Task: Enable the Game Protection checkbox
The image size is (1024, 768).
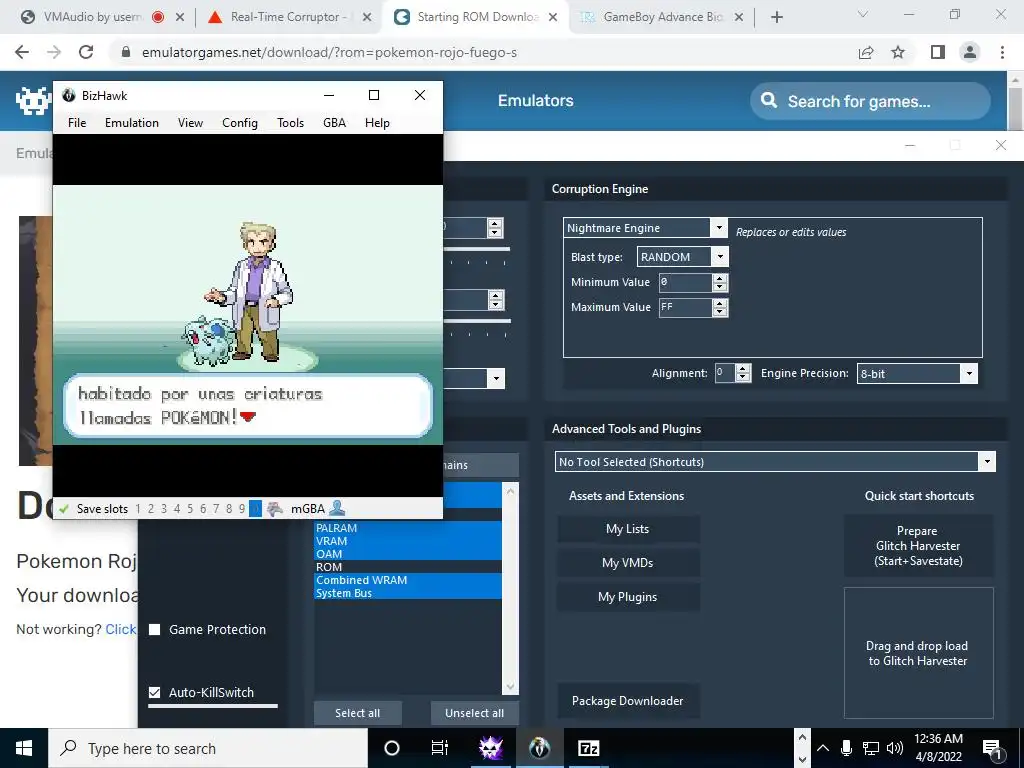Action: (x=155, y=630)
